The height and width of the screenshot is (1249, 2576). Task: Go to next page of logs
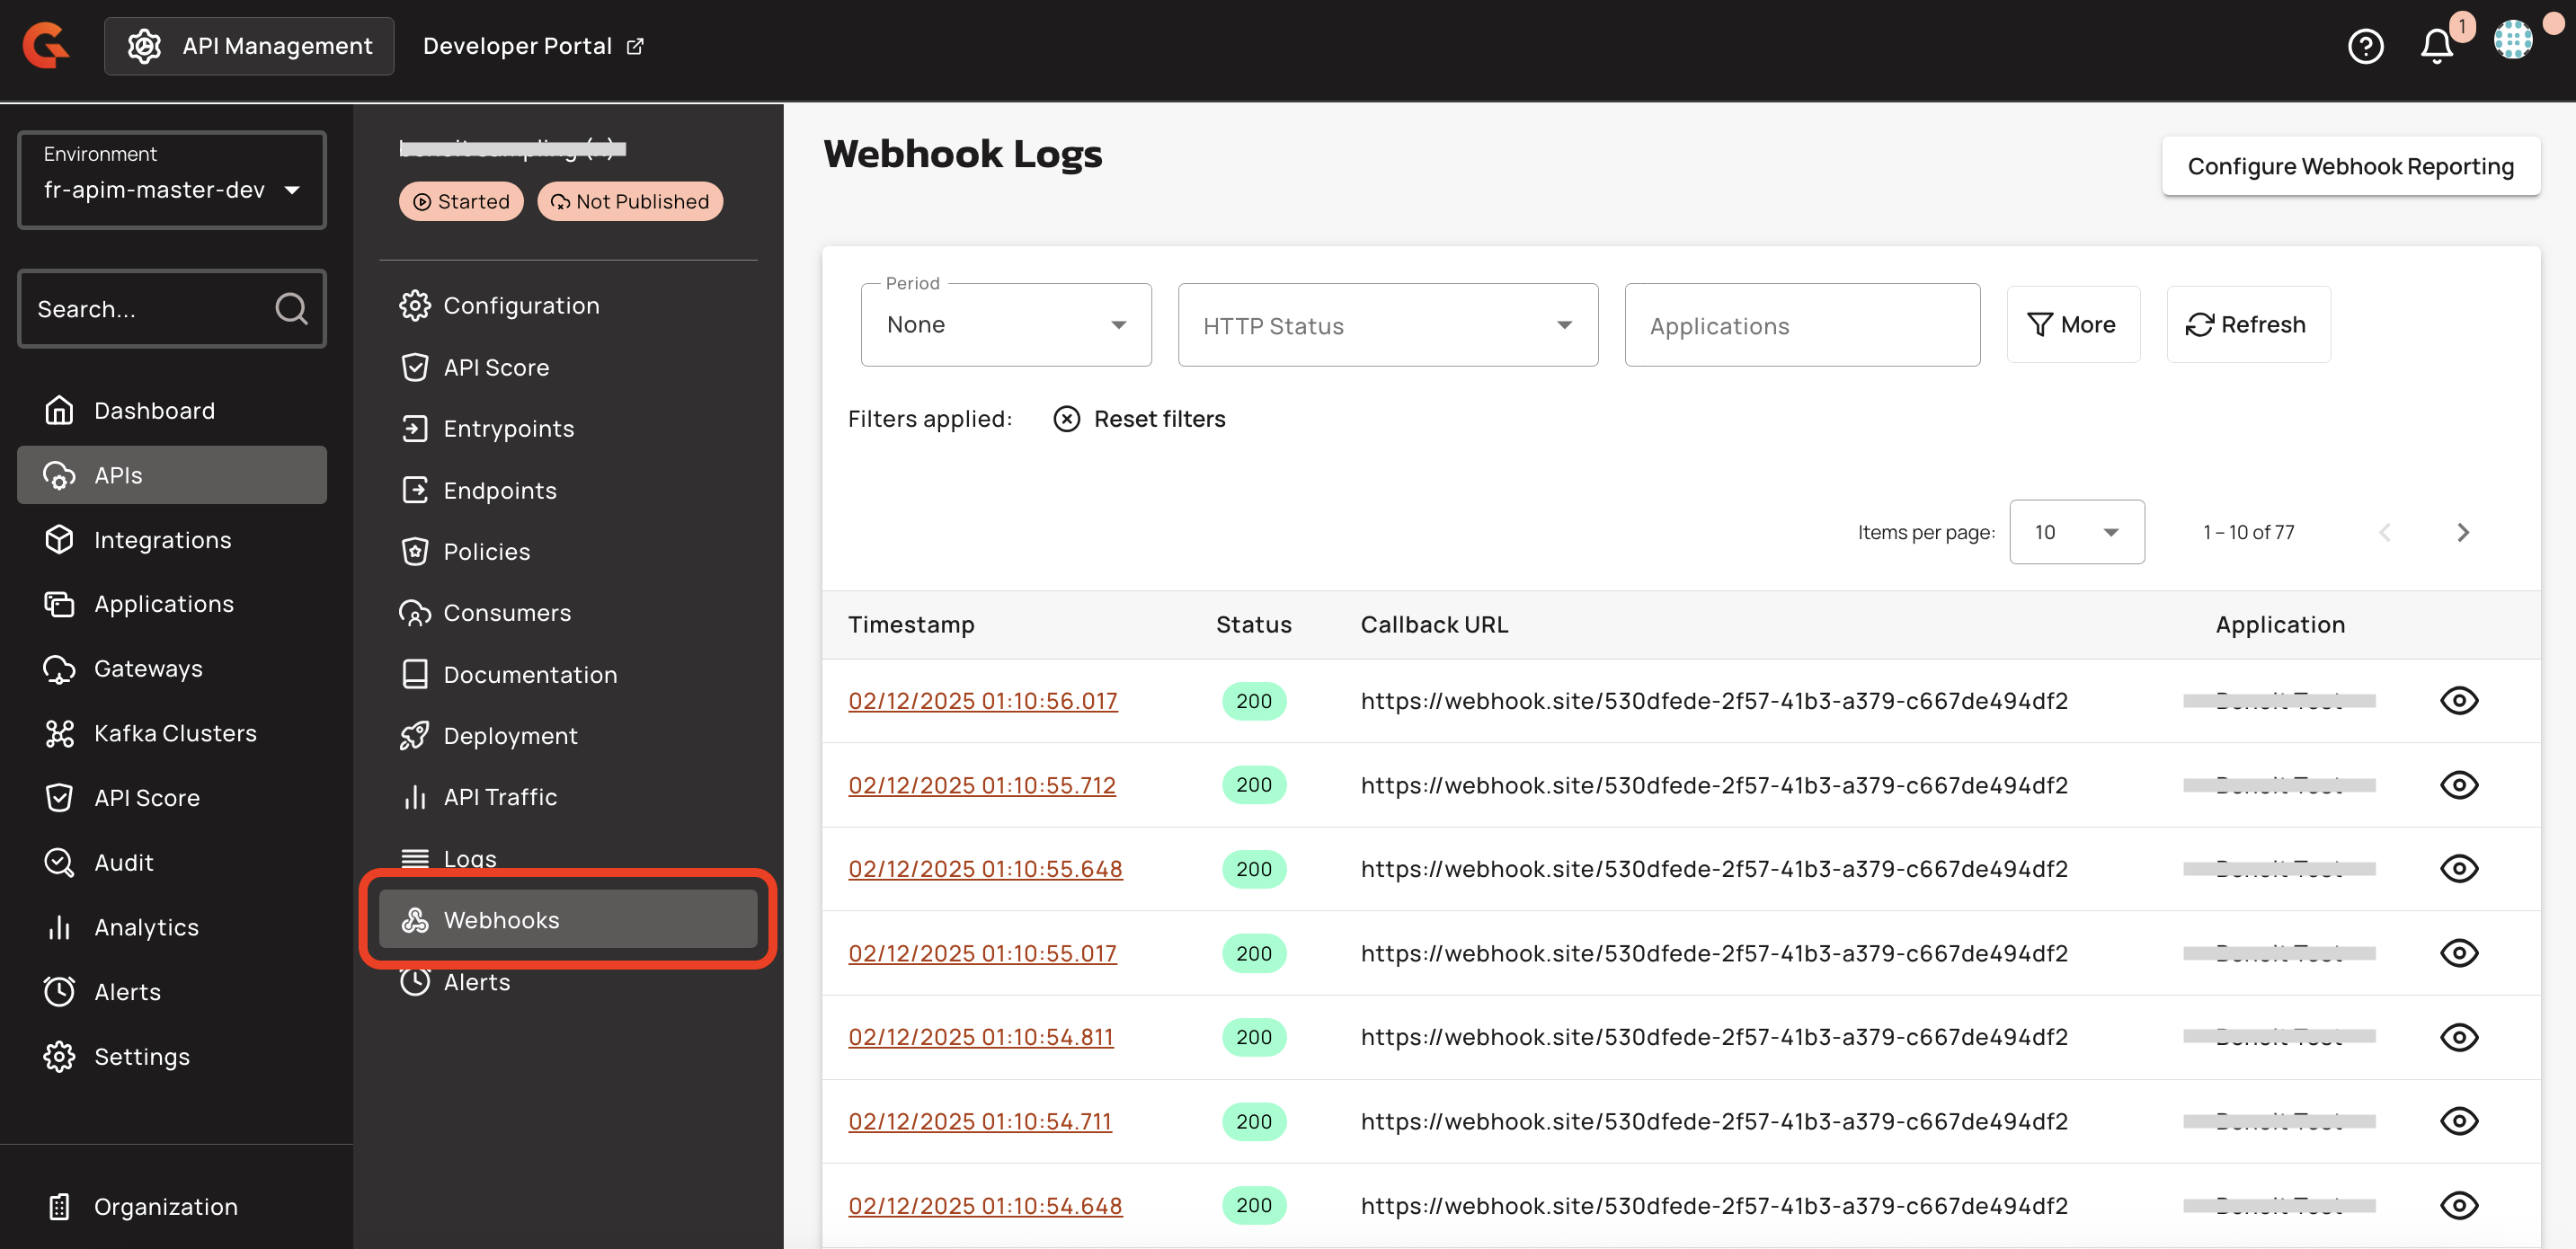(x=2462, y=532)
